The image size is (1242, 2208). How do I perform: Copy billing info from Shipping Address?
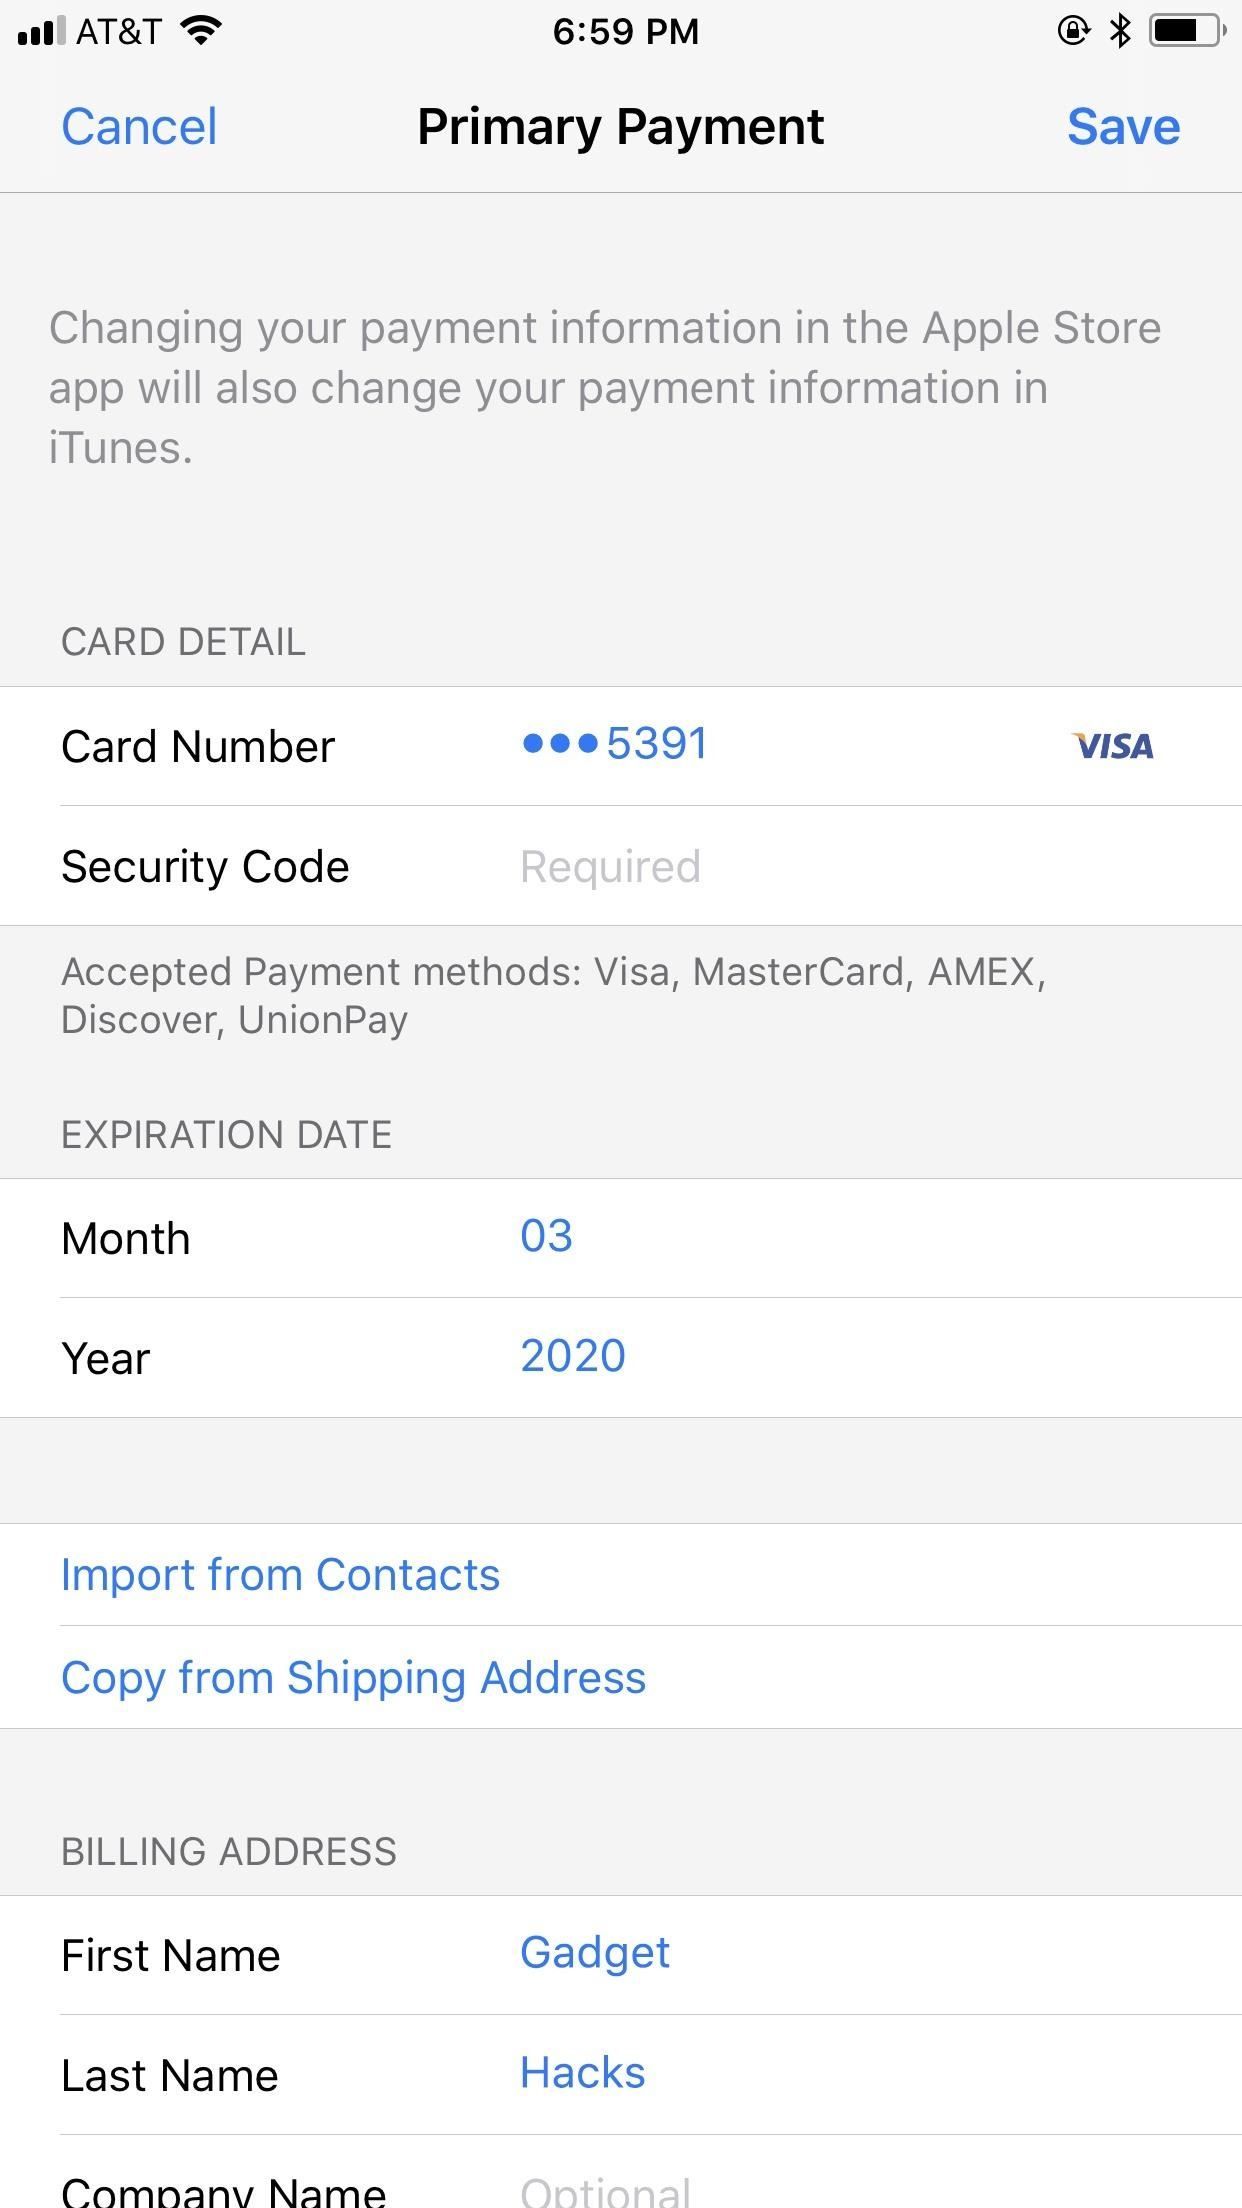[x=354, y=1678]
